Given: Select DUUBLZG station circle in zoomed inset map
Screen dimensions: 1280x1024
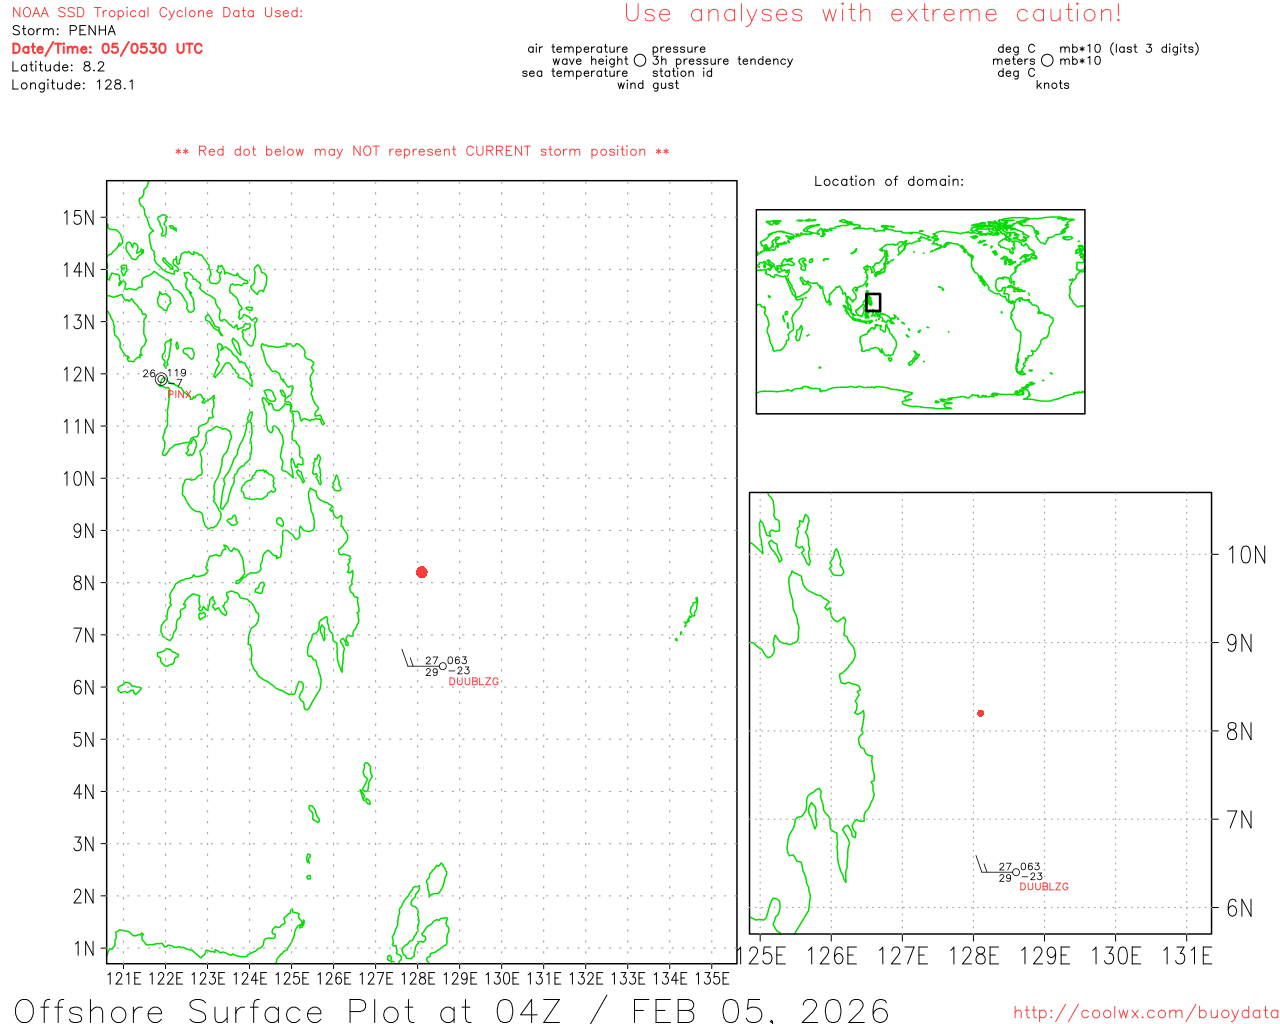Looking at the screenshot, I should tap(1016, 873).
